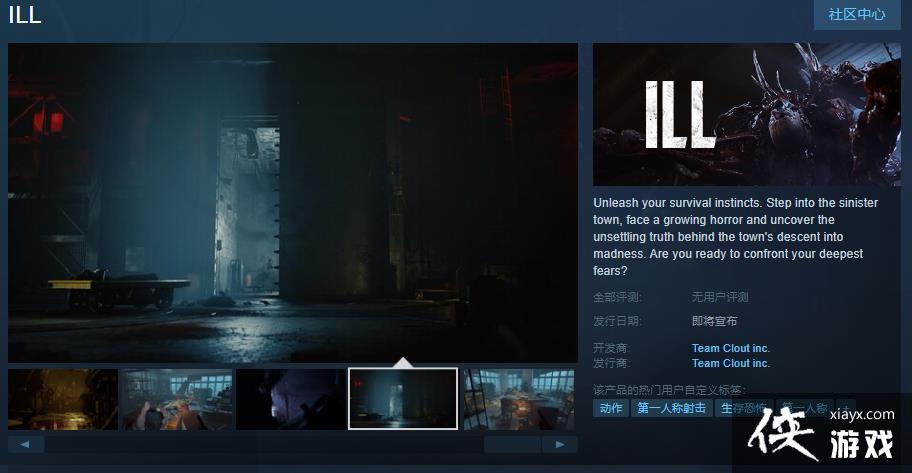Open publisher link Team Clout inc.

(x=731, y=363)
